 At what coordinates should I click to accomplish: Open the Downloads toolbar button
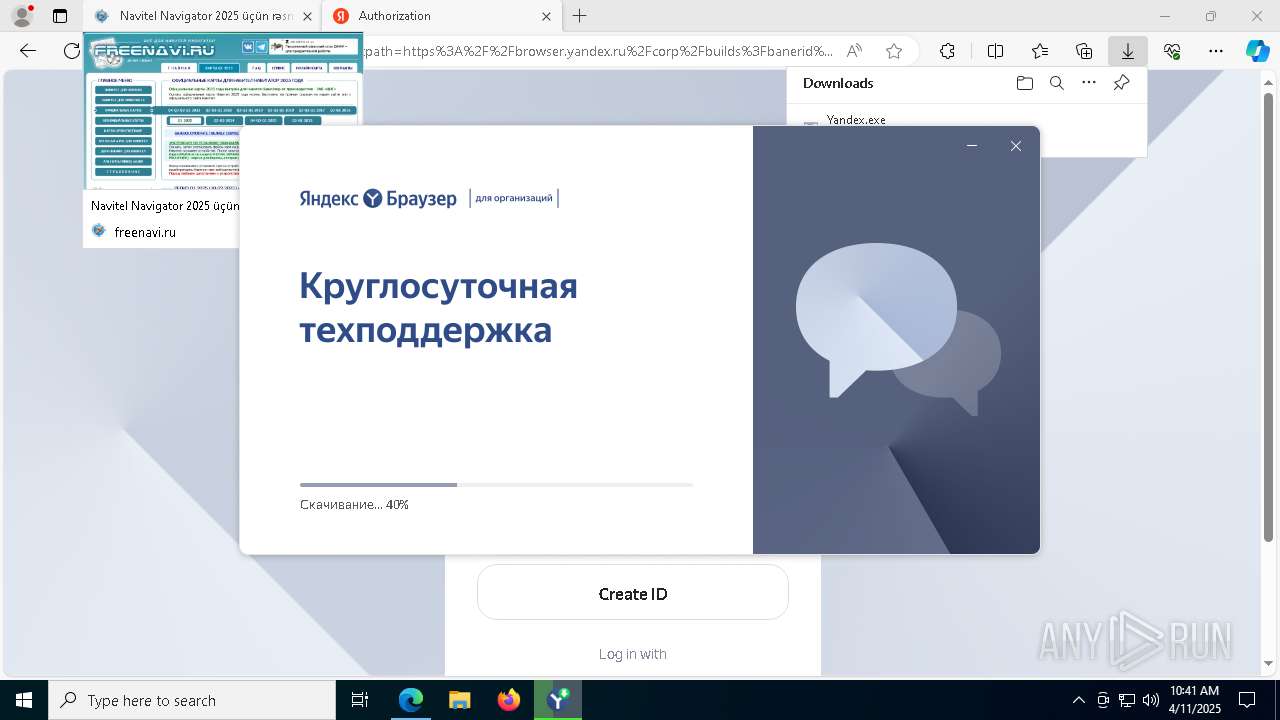pyautogui.click(x=1128, y=51)
